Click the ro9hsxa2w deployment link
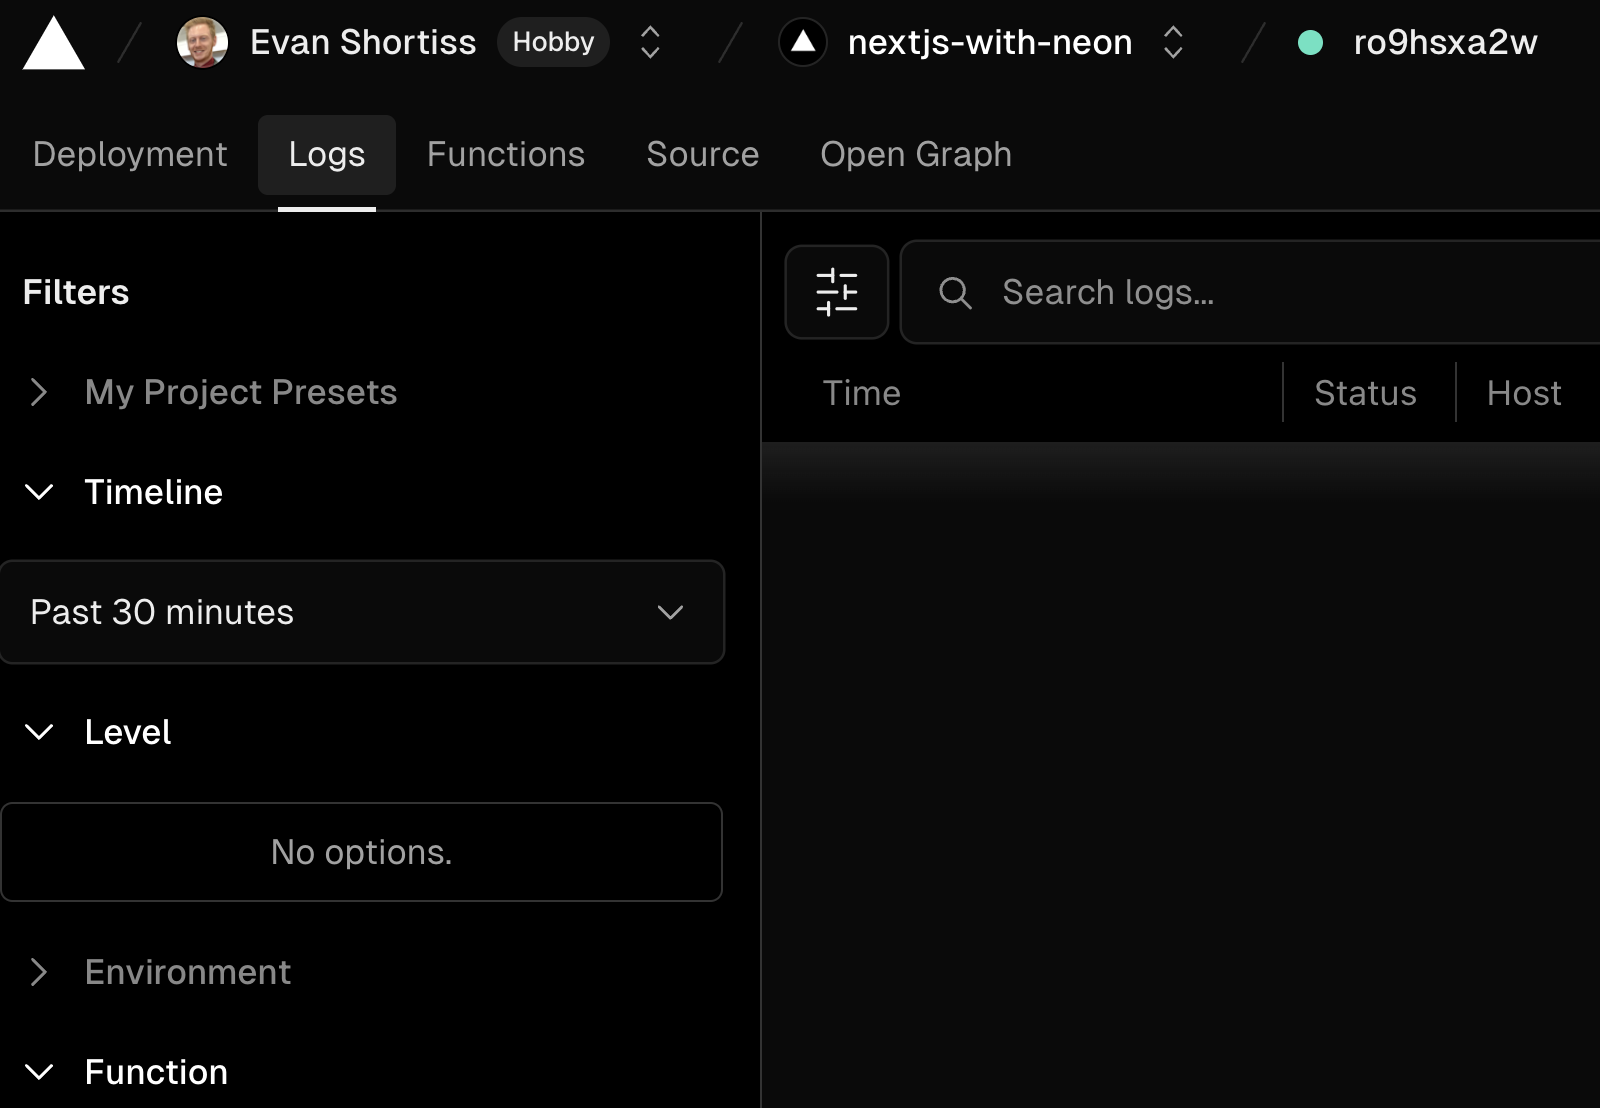Image resolution: width=1600 pixels, height=1108 pixels. point(1445,42)
